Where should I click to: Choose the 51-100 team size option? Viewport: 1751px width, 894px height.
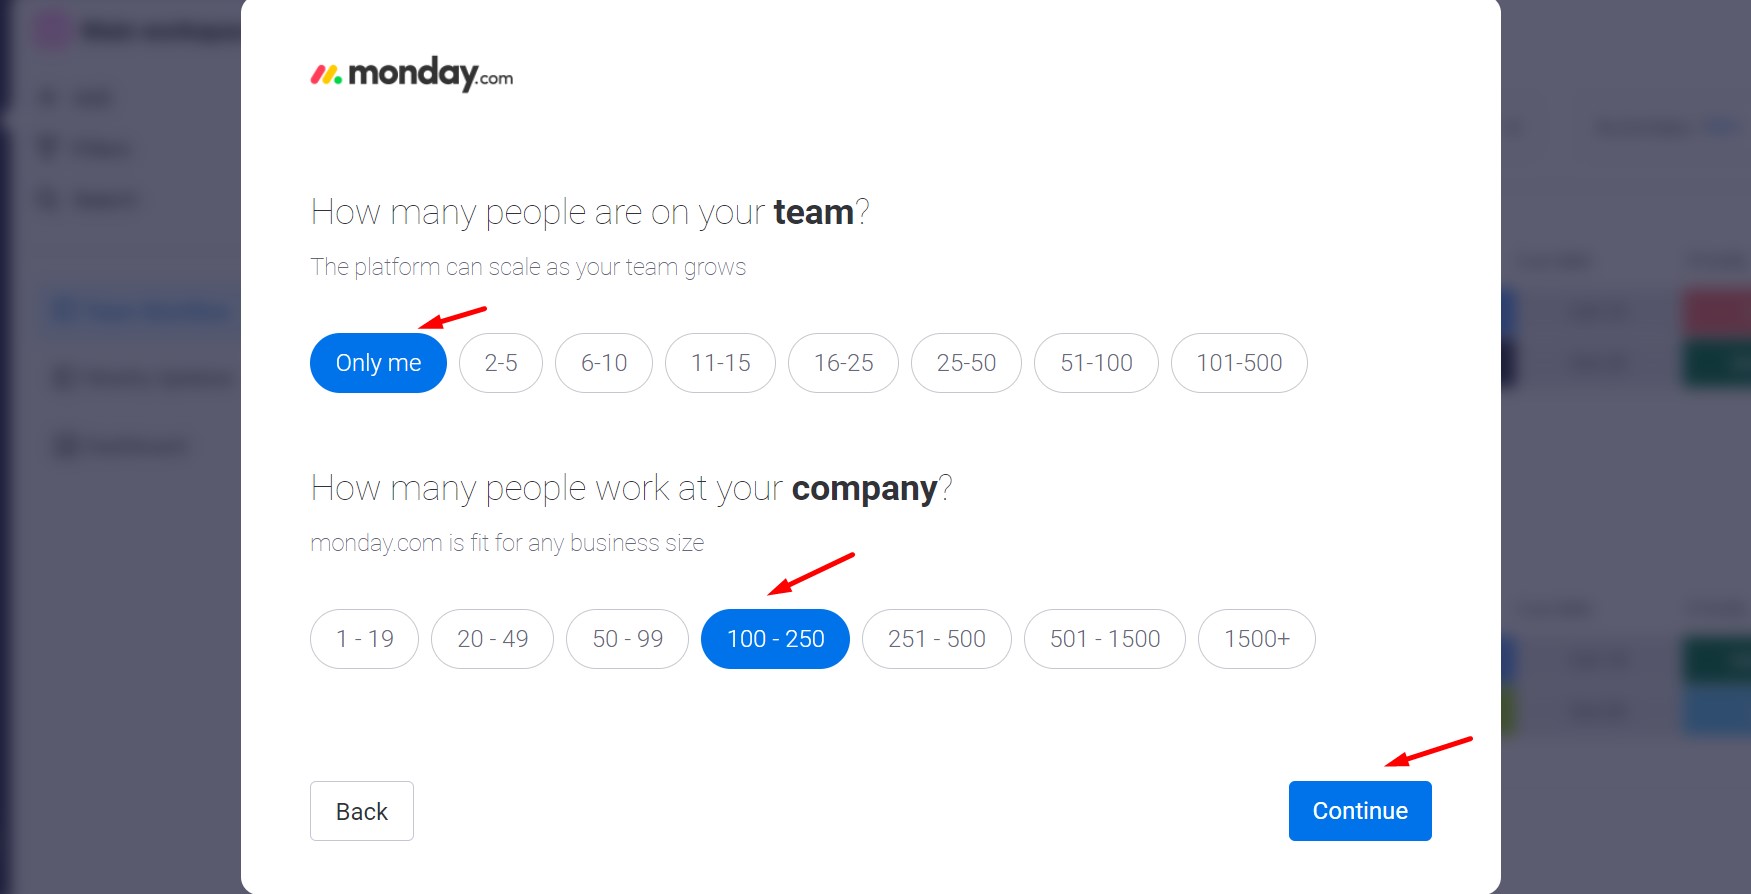click(x=1096, y=363)
